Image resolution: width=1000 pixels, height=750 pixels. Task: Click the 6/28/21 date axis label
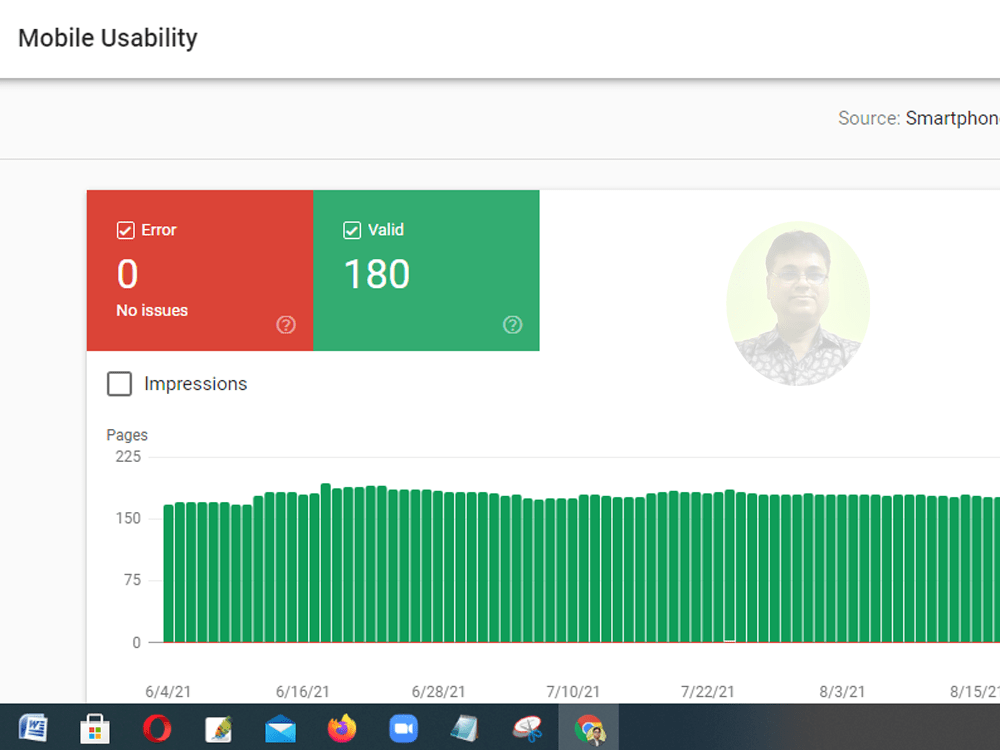(x=438, y=691)
